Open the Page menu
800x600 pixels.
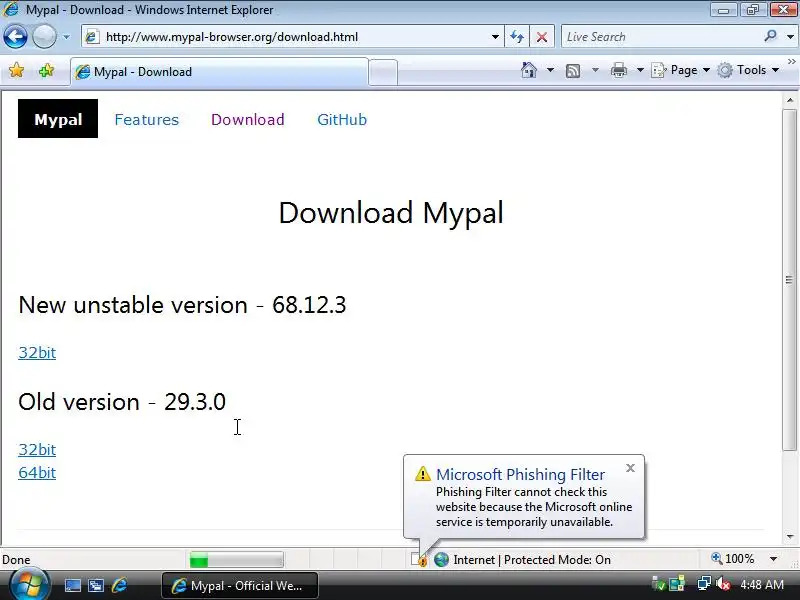(x=681, y=70)
